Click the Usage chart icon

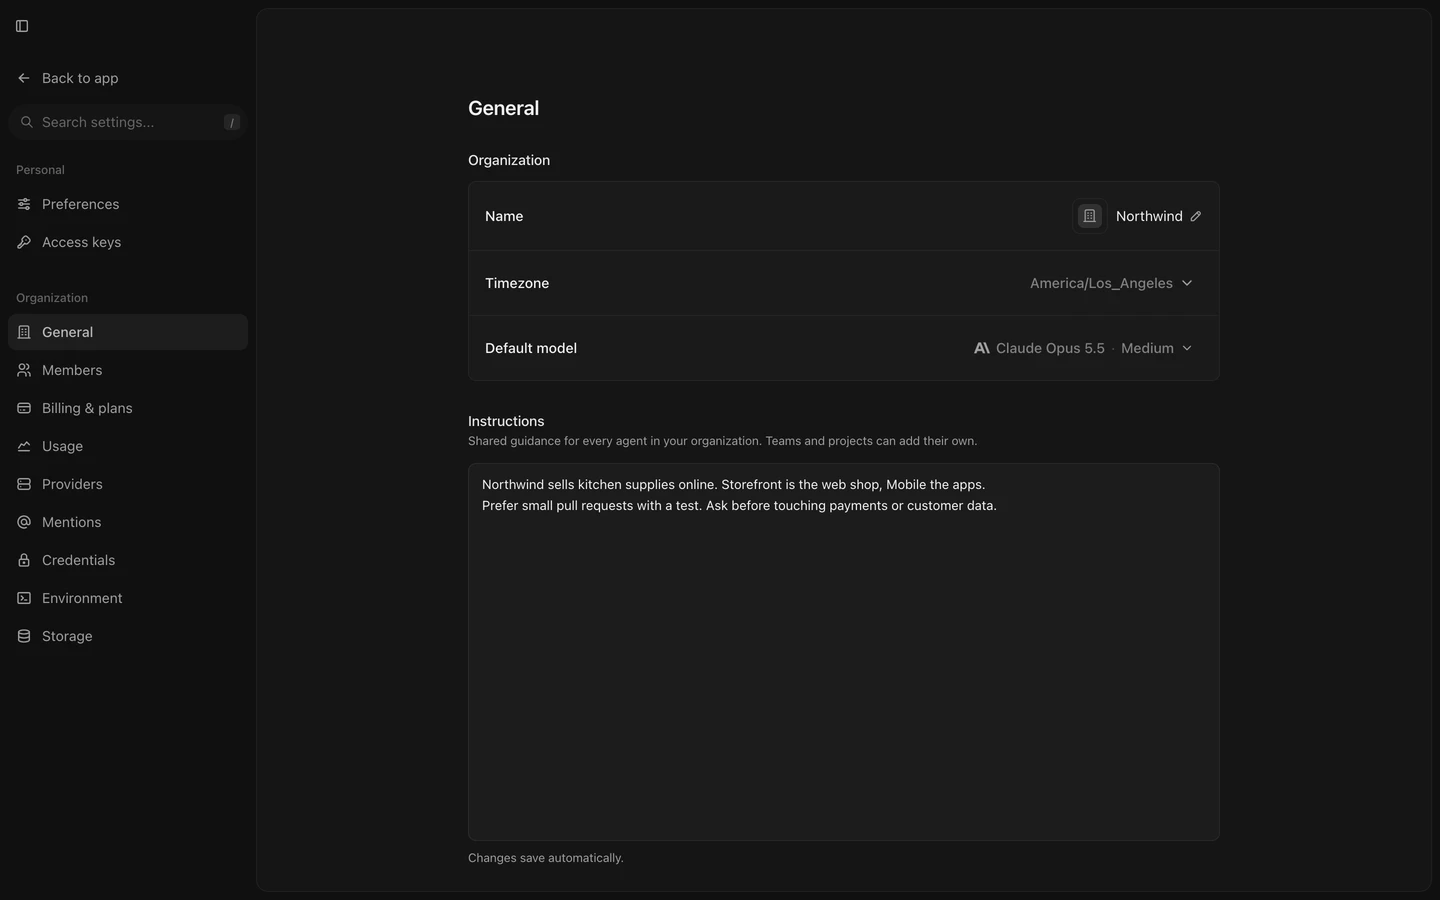[24, 446]
